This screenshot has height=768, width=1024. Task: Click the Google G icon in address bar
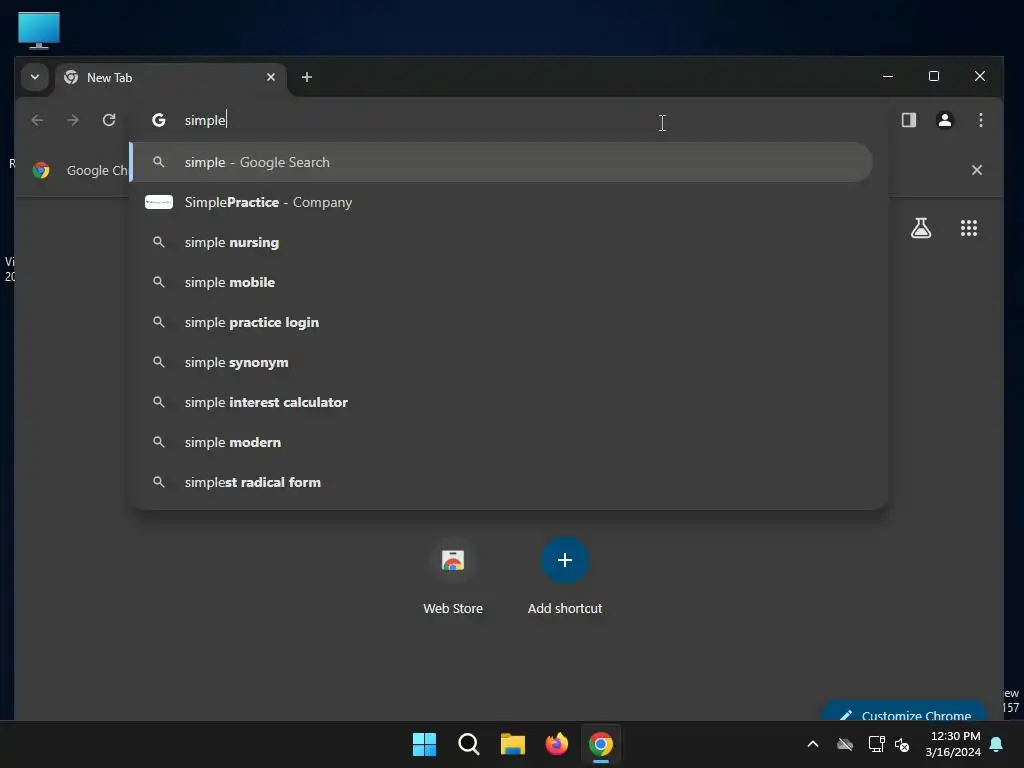pyautogui.click(x=159, y=120)
